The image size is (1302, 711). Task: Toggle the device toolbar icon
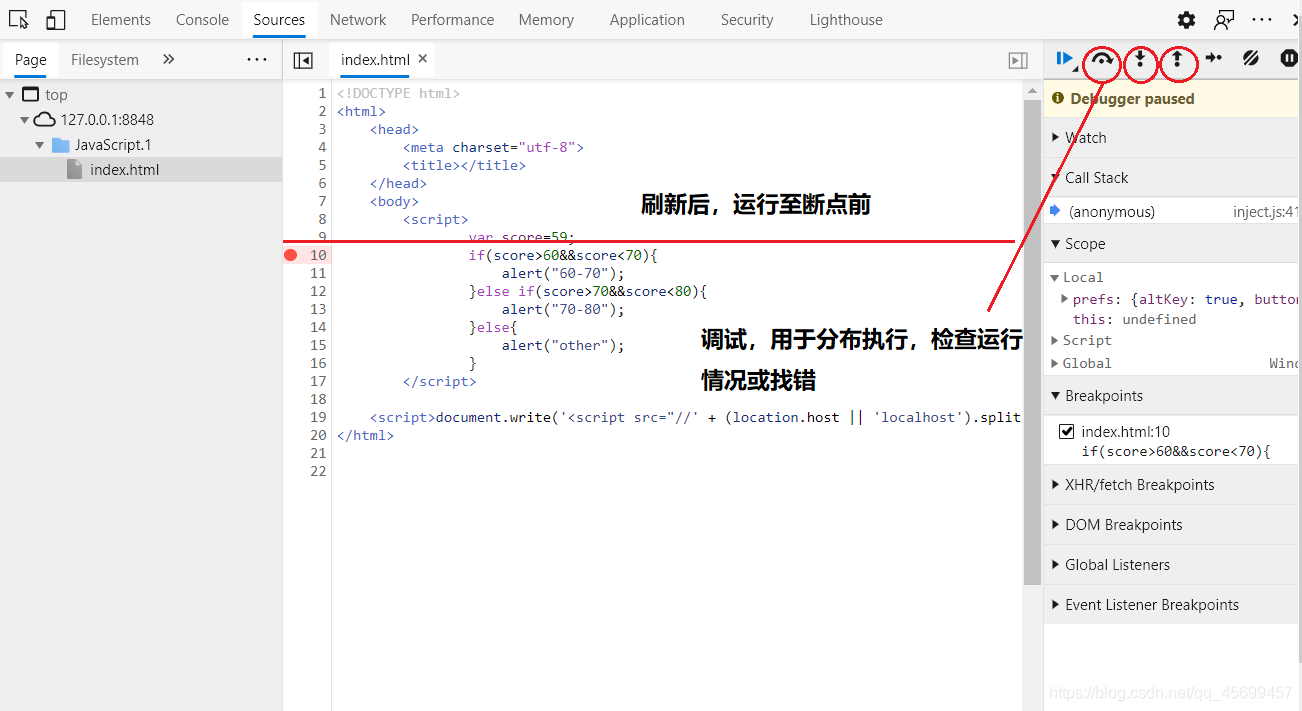coord(56,20)
